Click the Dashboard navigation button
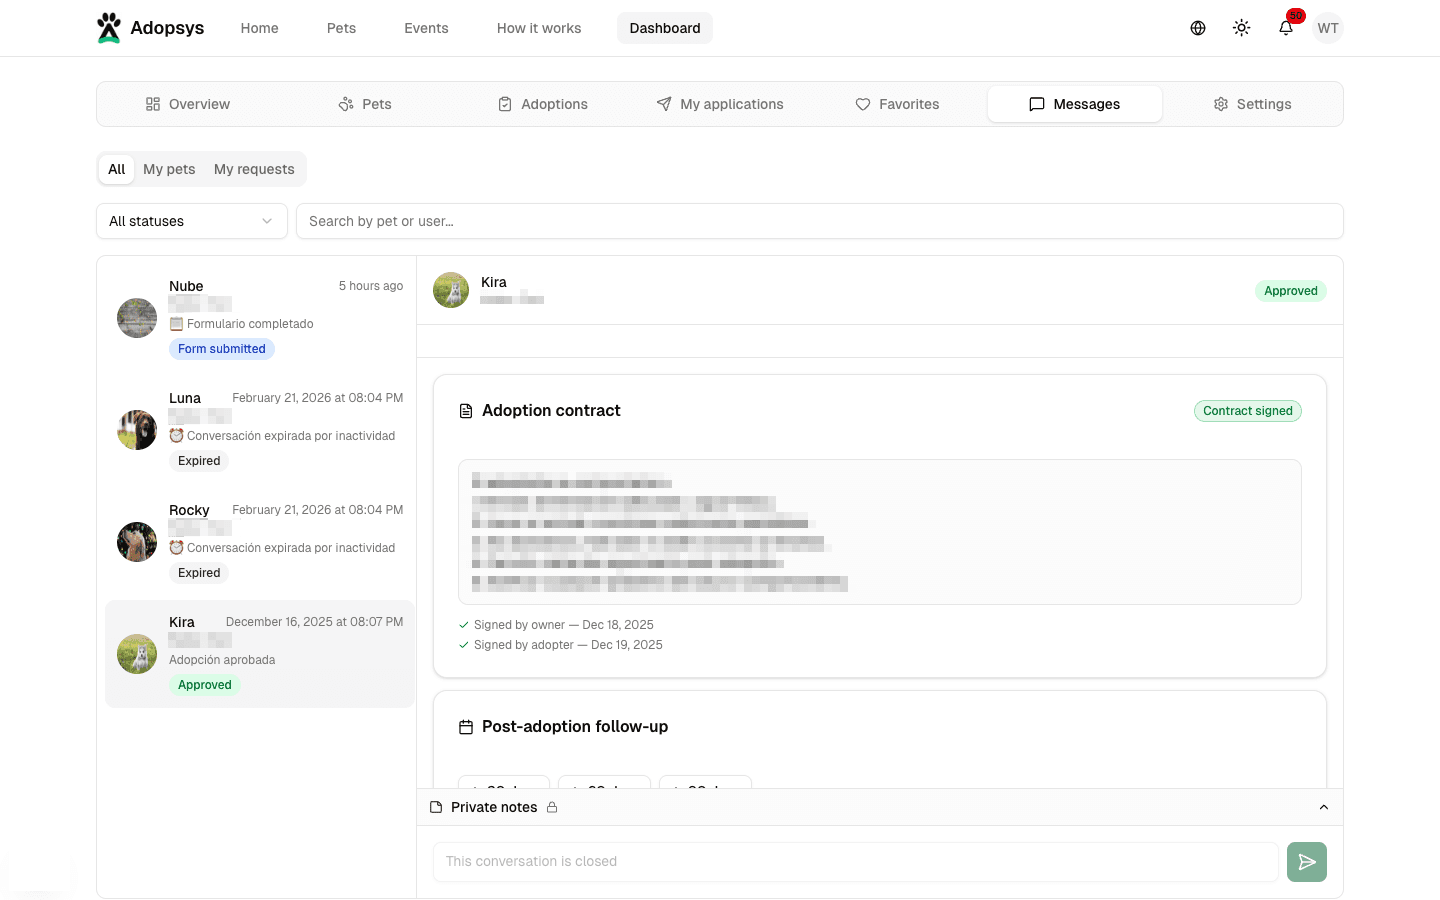This screenshot has width=1440, height=900. tap(664, 28)
